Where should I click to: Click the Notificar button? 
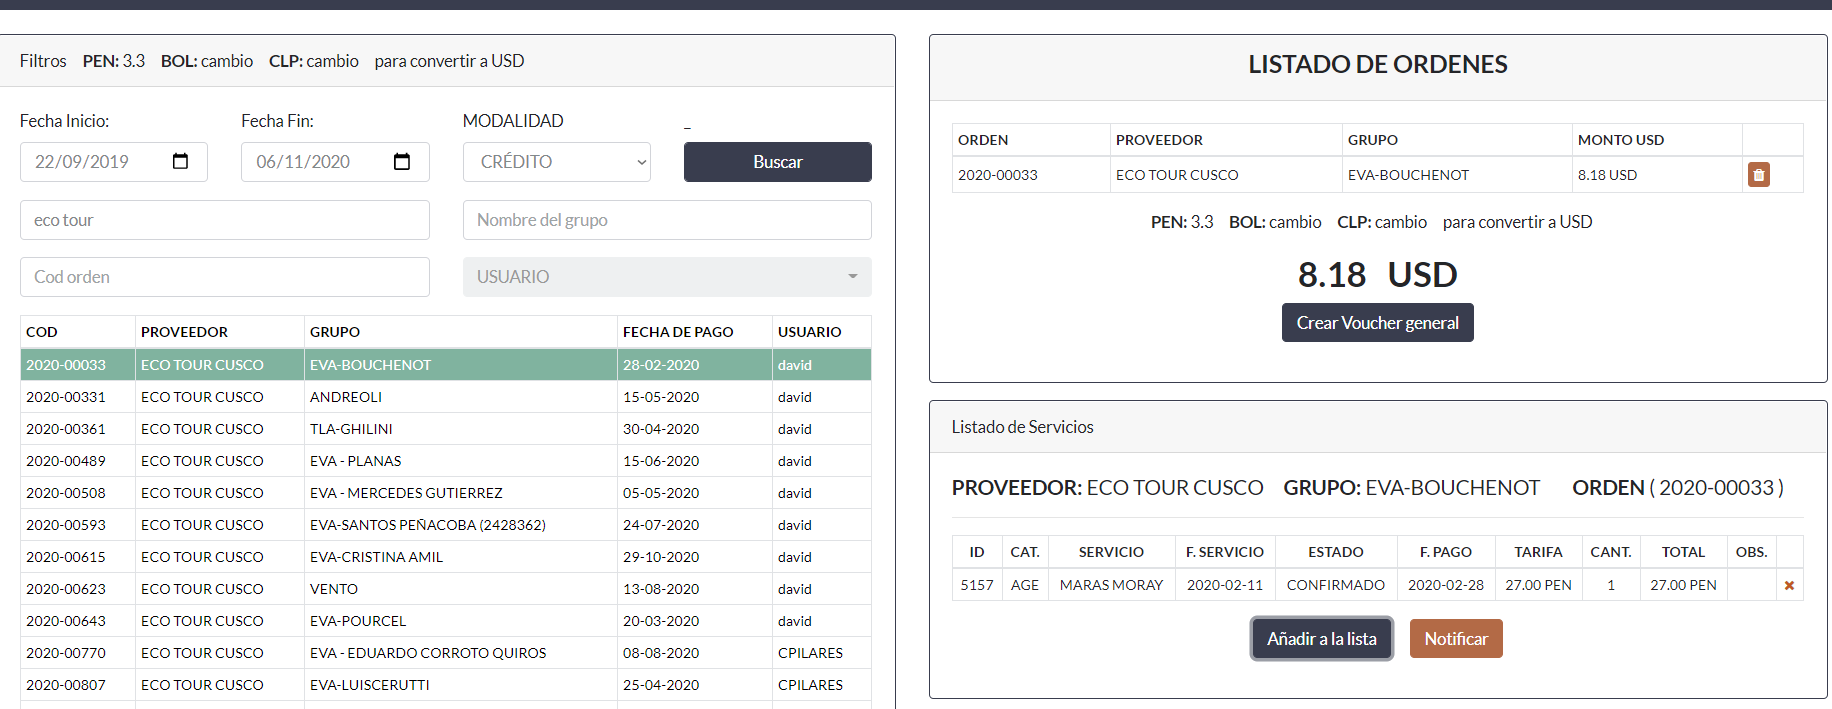click(x=1455, y=639)
